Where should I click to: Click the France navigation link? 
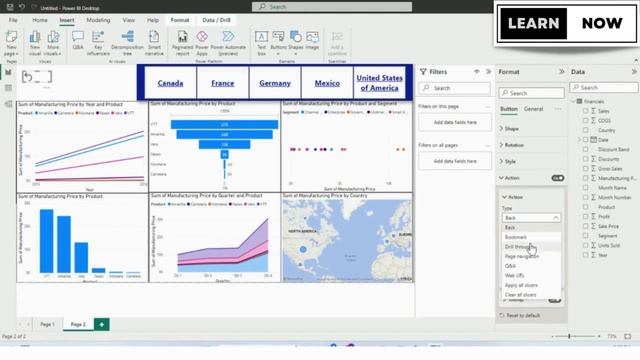point(222,83)
